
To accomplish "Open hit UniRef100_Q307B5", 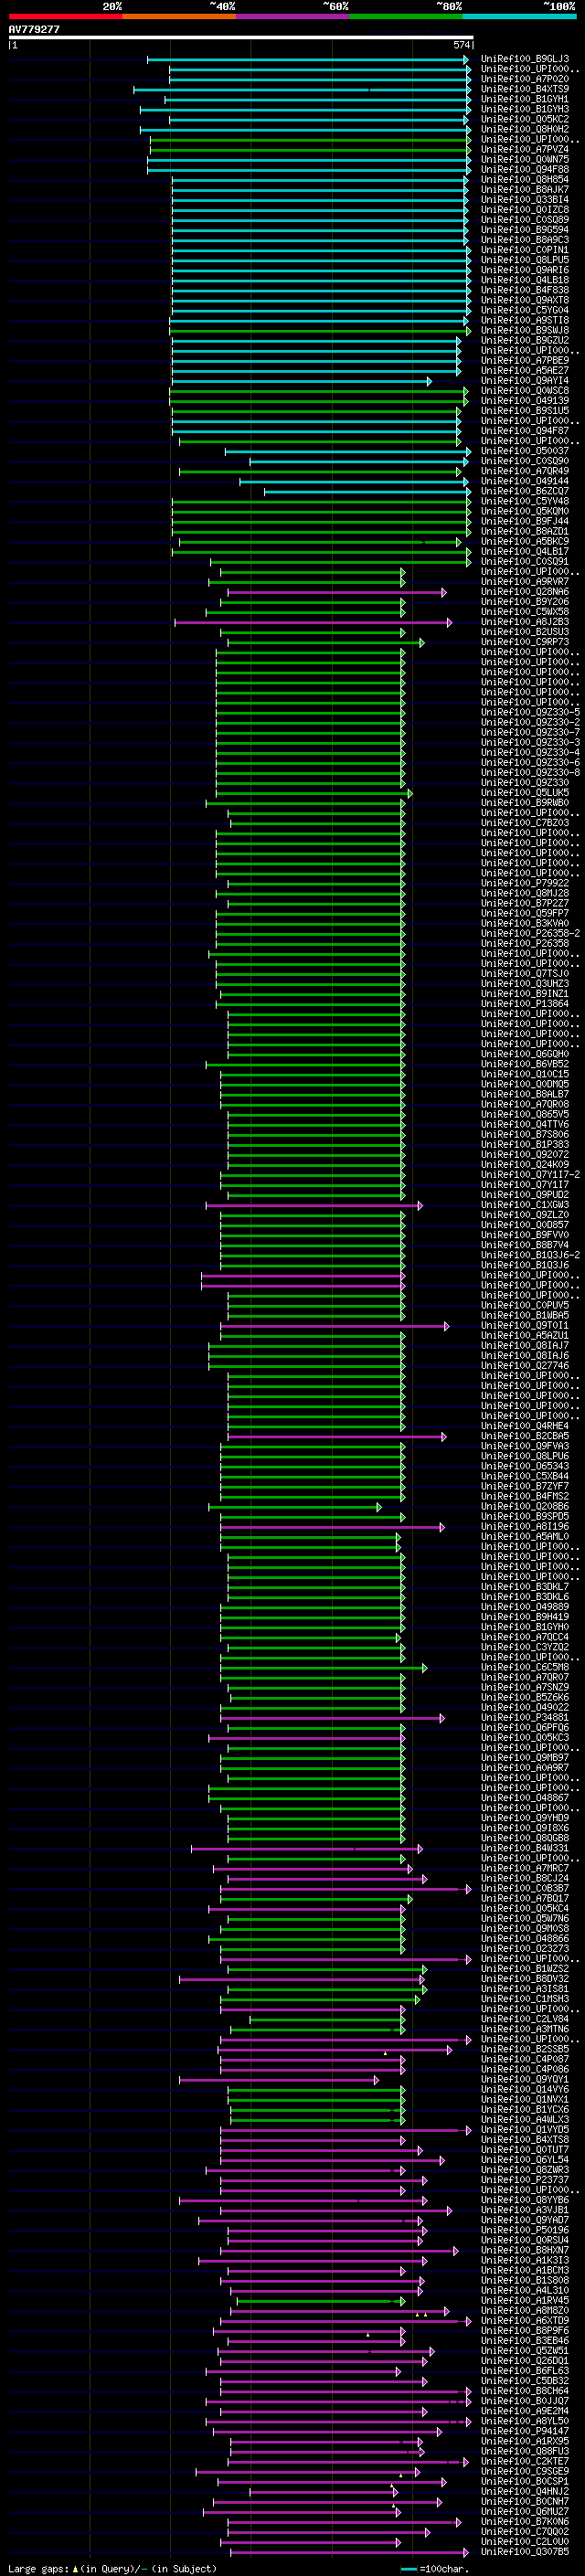I will (x=525, y=2551).
